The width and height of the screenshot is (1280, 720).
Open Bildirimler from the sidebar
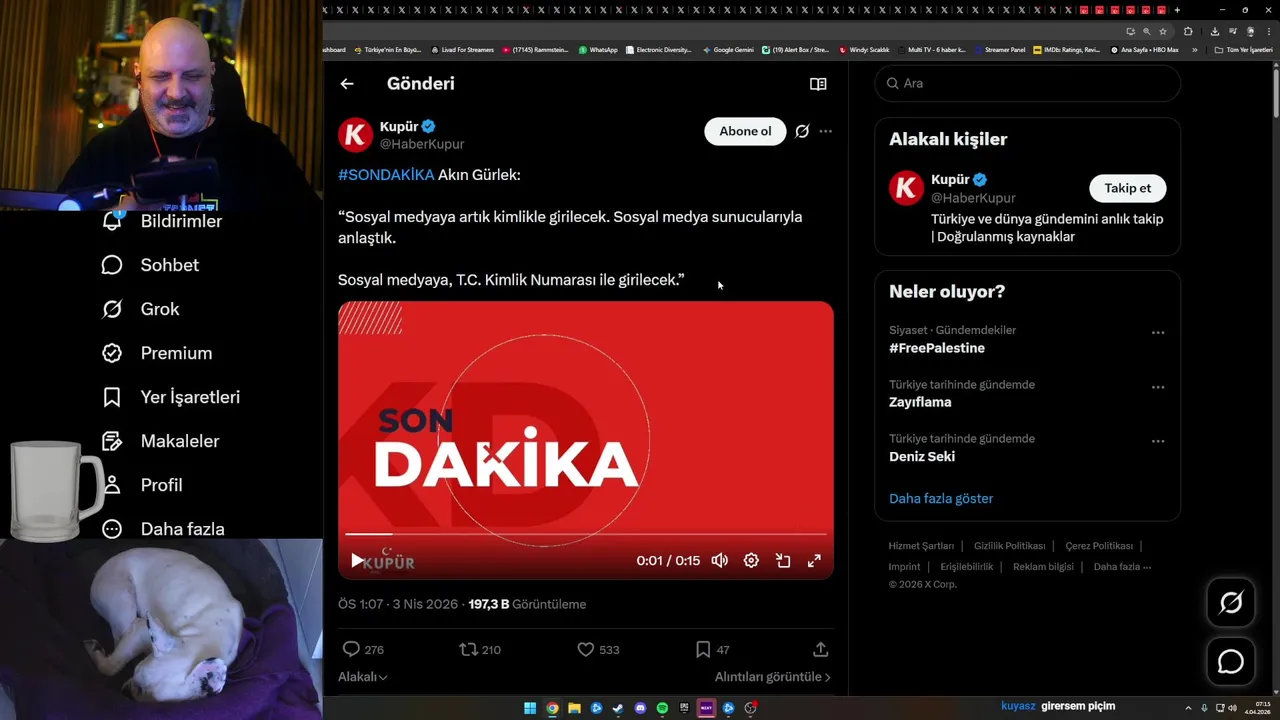[x=162, y=221]
